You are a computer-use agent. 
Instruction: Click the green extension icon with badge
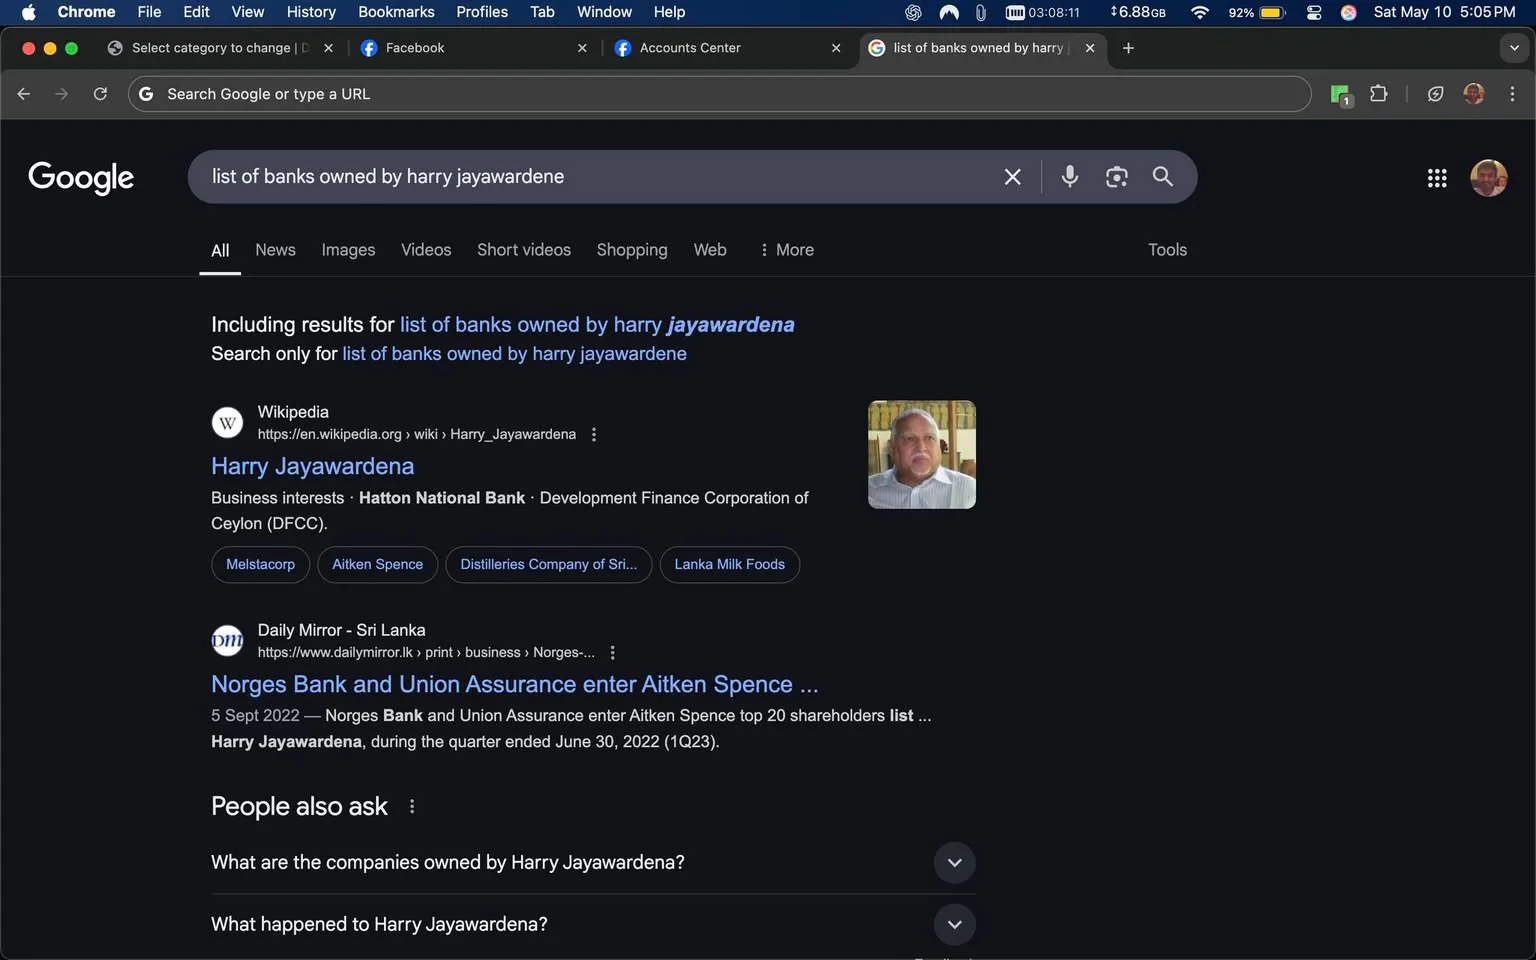1340,95
